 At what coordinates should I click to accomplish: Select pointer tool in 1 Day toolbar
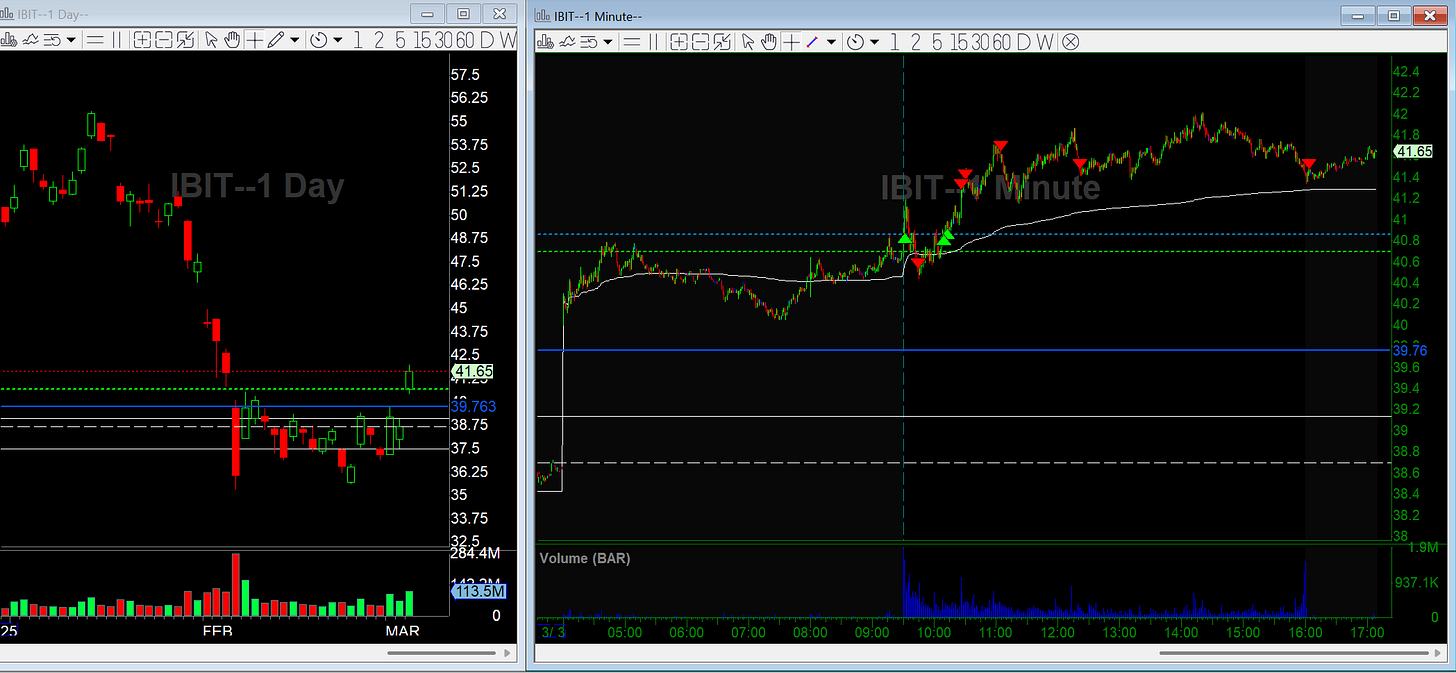point(211,40)
